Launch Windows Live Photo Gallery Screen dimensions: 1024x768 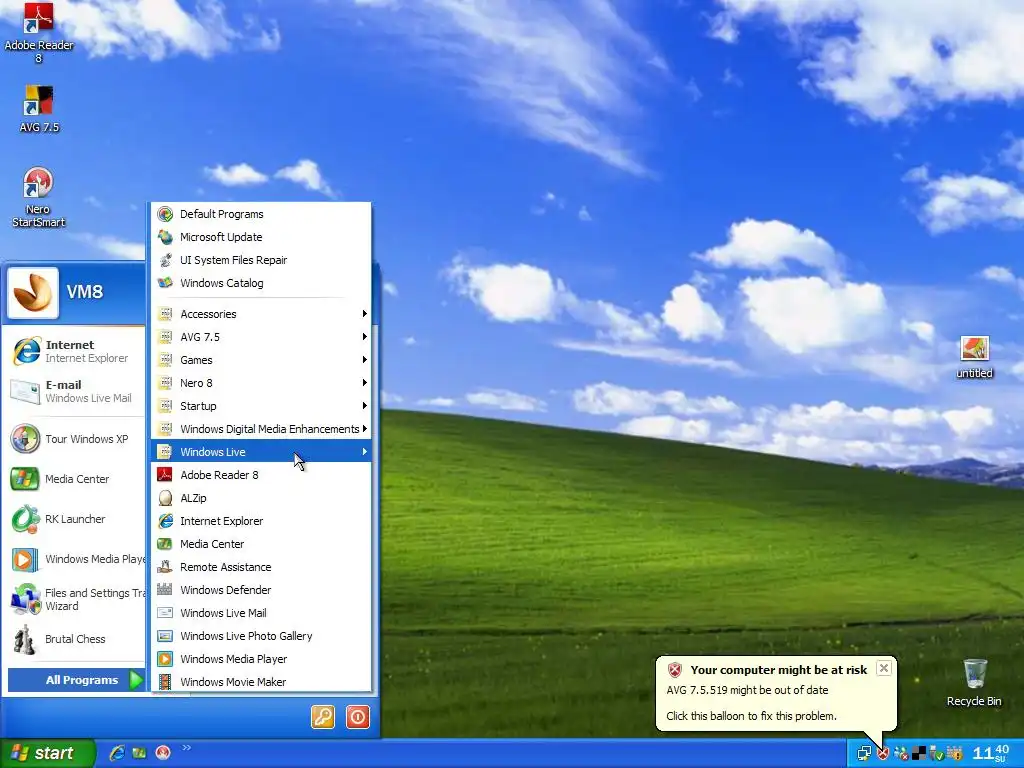tap(261, 636)
